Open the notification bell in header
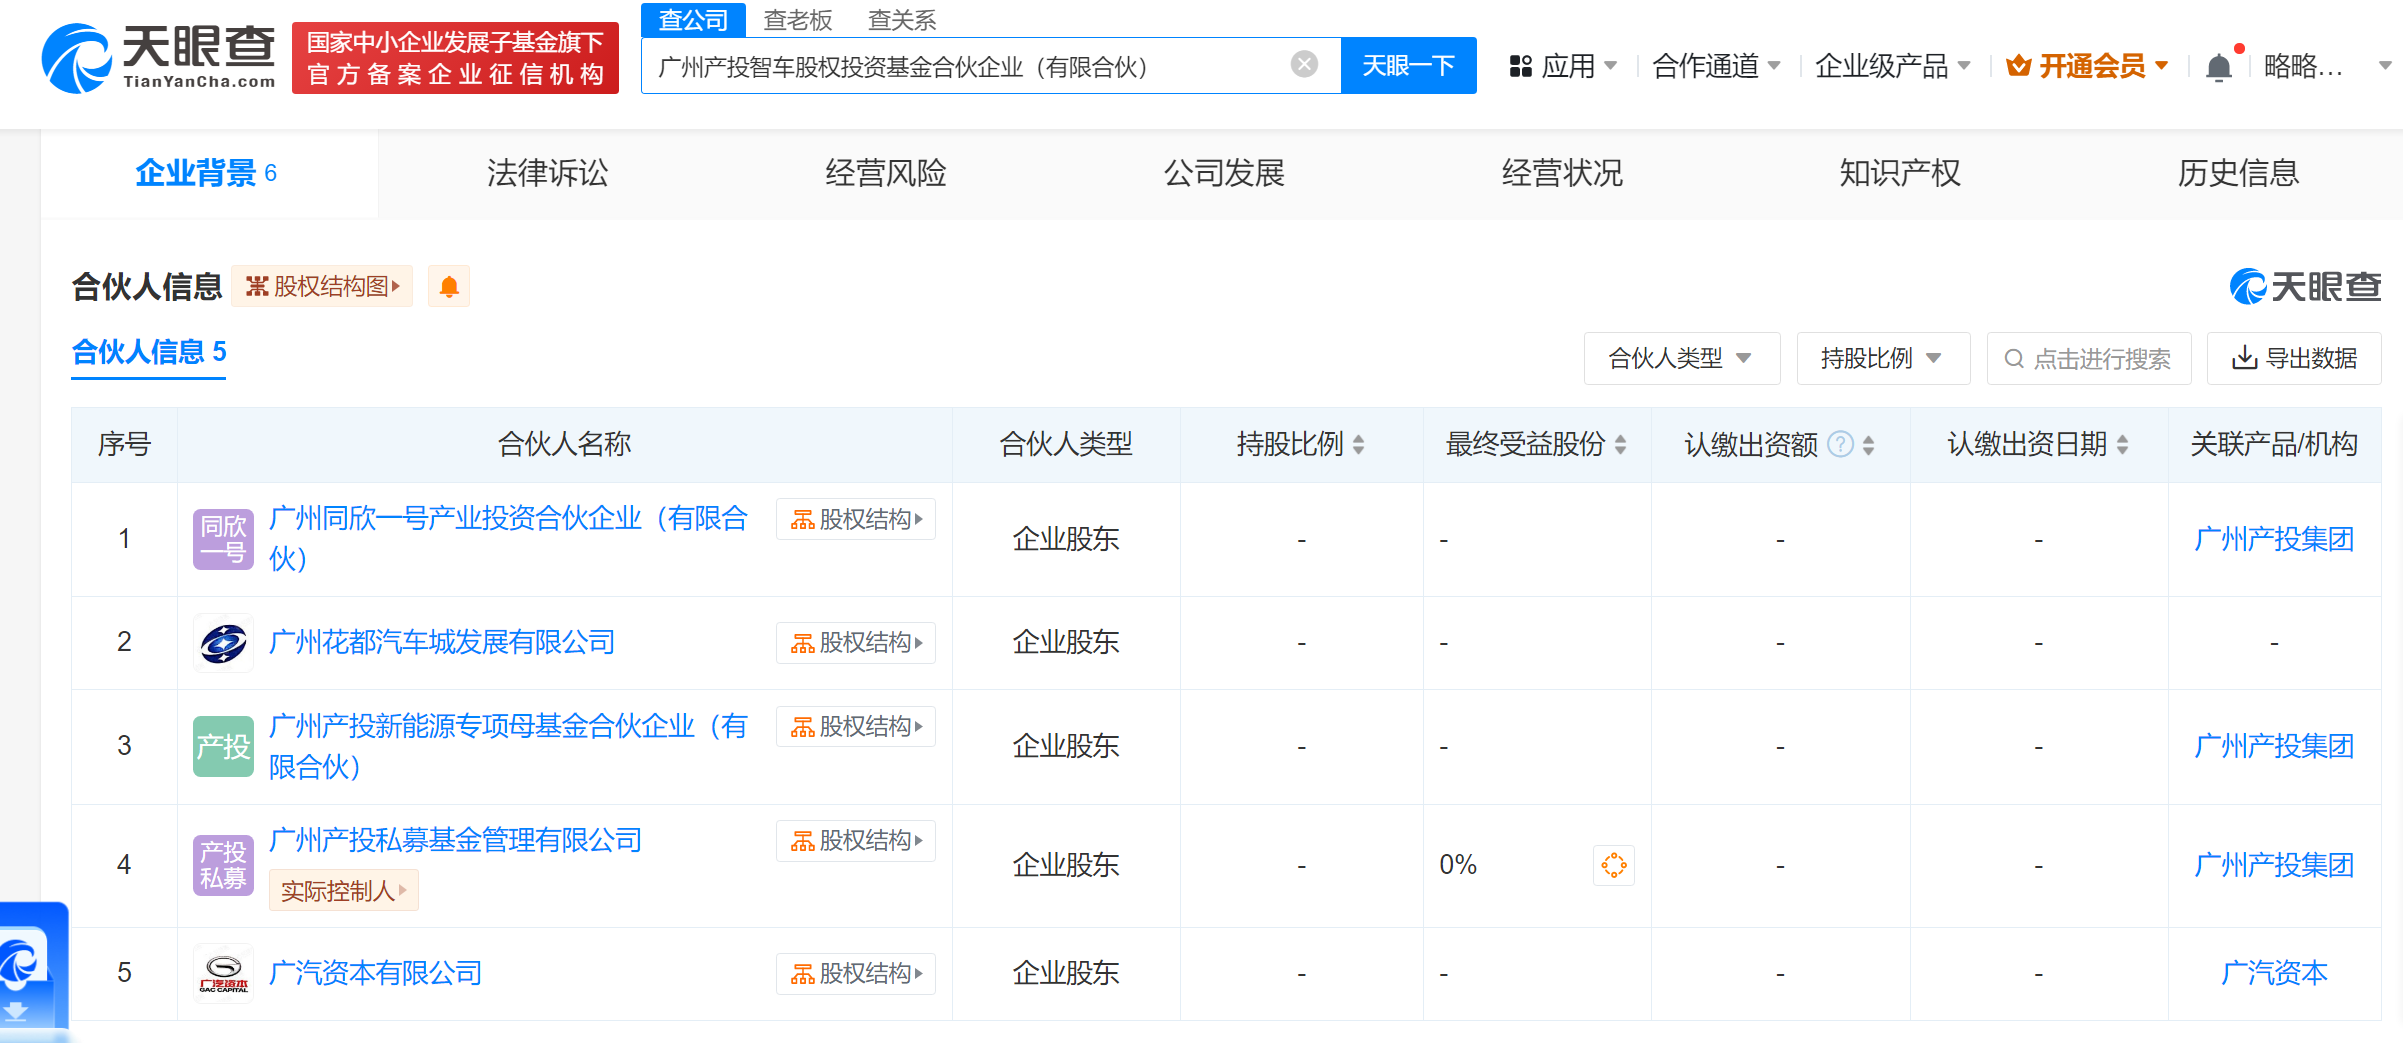The image size is (2403, 1043). click(x=2218, y=66)
